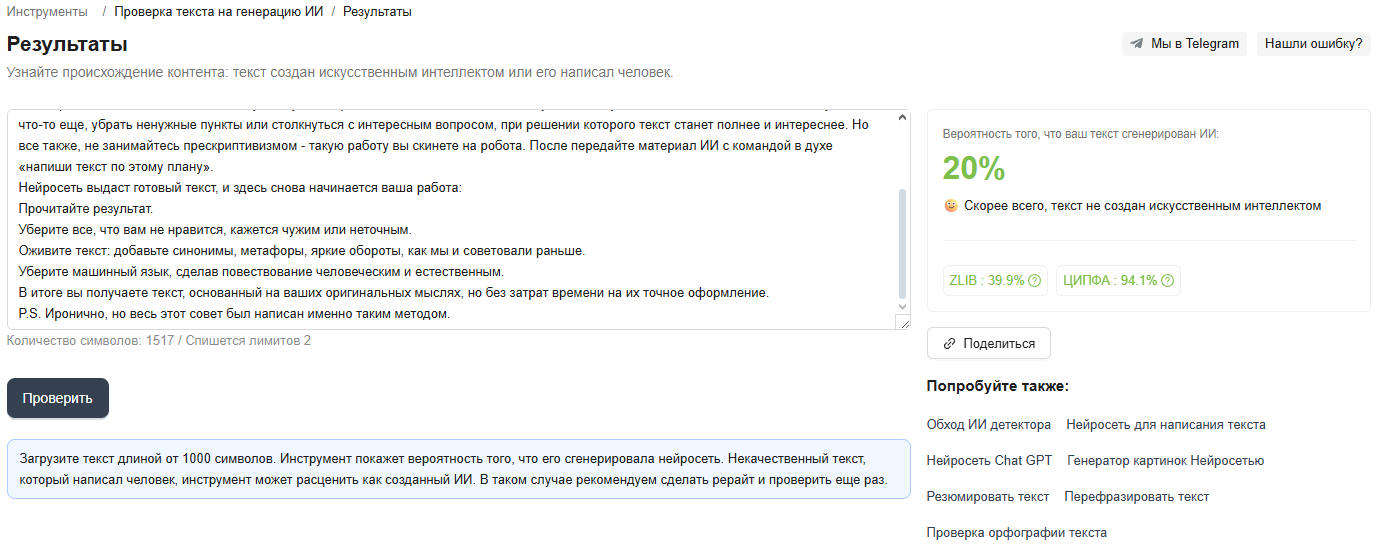
Task: Click the Нашли ошибку? button
Action: (1313, 44)
